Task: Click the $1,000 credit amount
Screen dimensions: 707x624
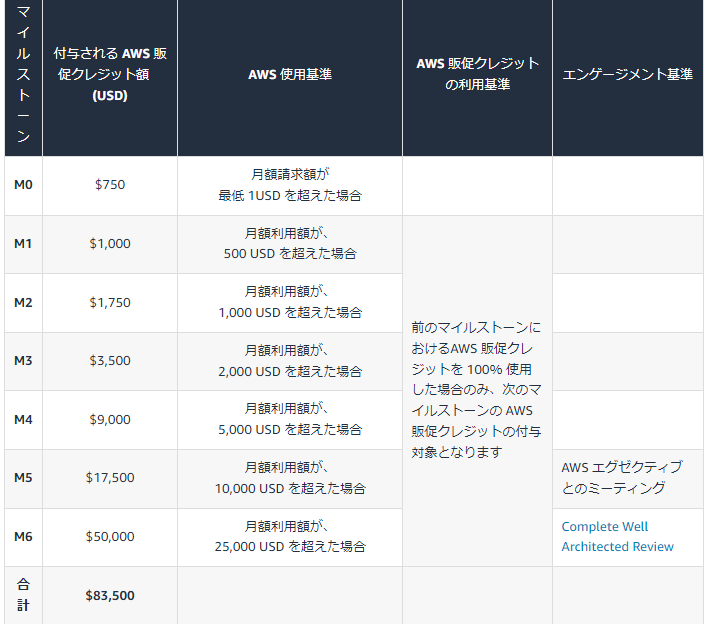Action: (110, 244)
